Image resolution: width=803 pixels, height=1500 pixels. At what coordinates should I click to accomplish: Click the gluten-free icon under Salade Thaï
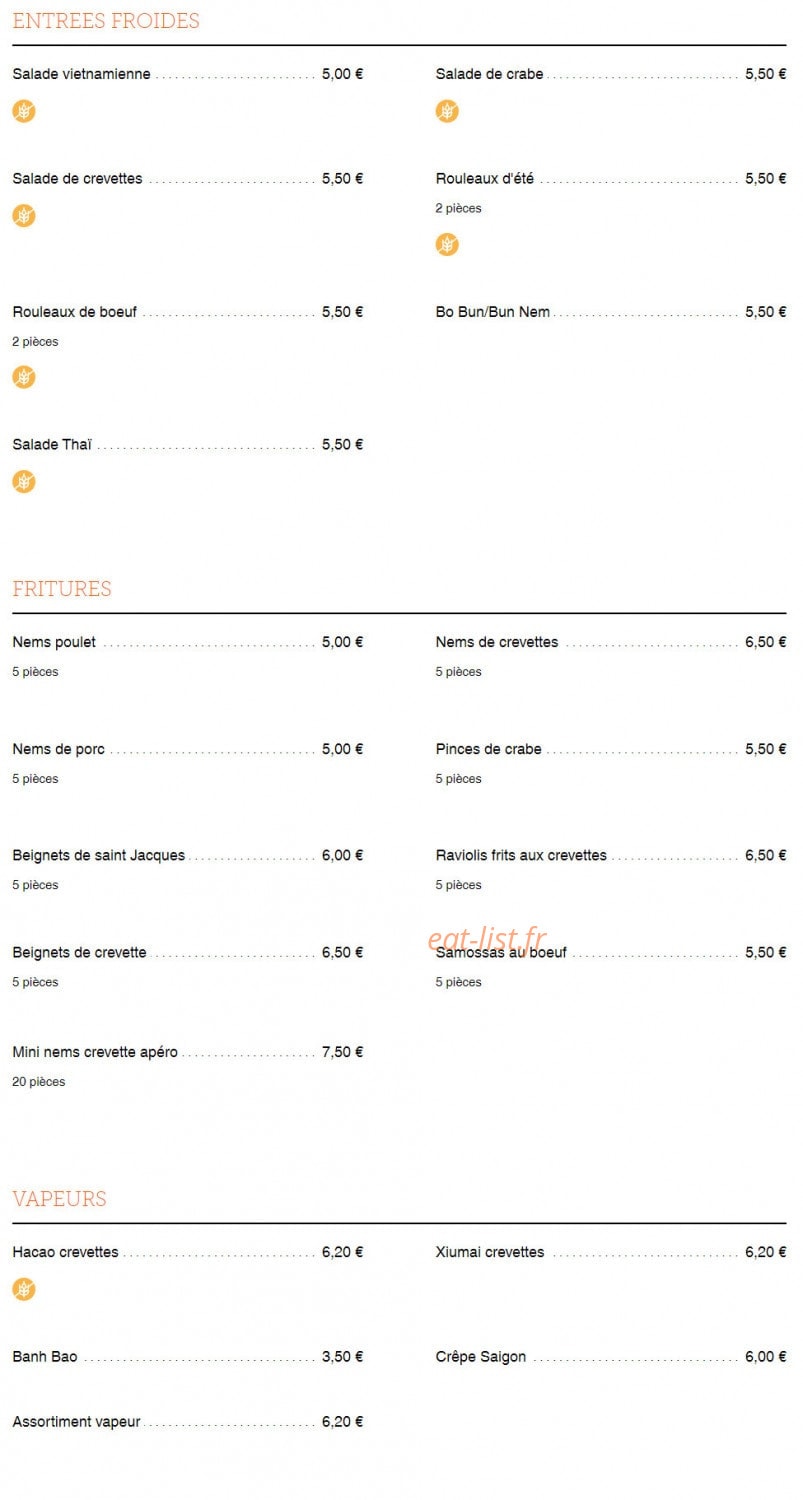pos(24,482)
